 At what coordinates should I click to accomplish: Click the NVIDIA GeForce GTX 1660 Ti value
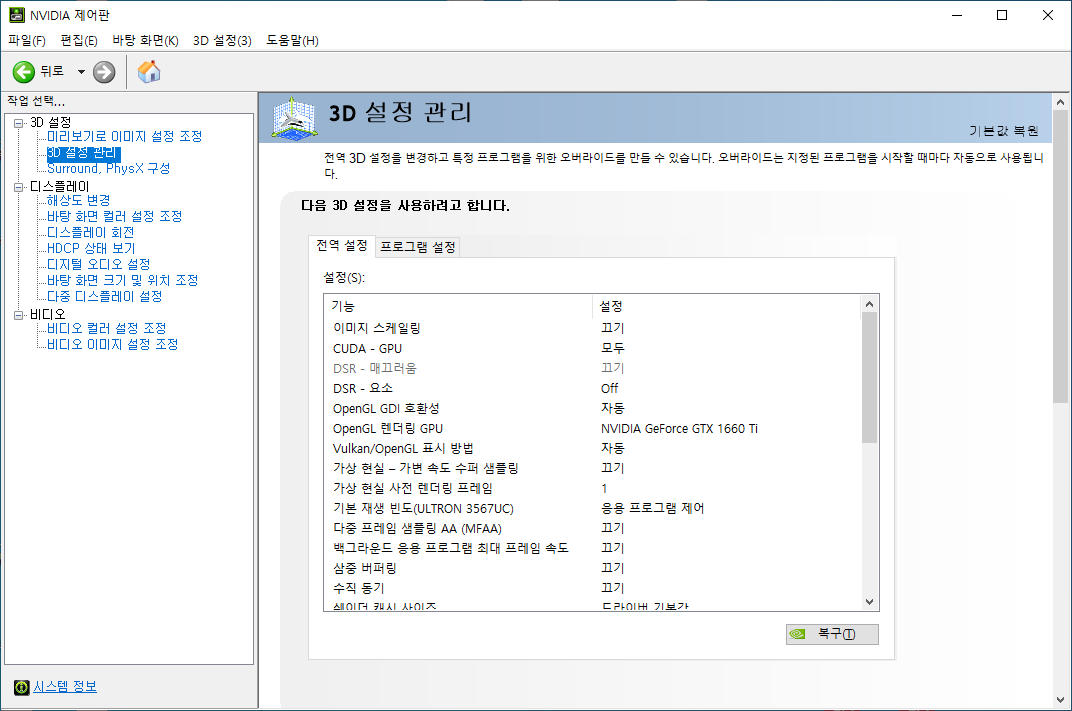679,429
